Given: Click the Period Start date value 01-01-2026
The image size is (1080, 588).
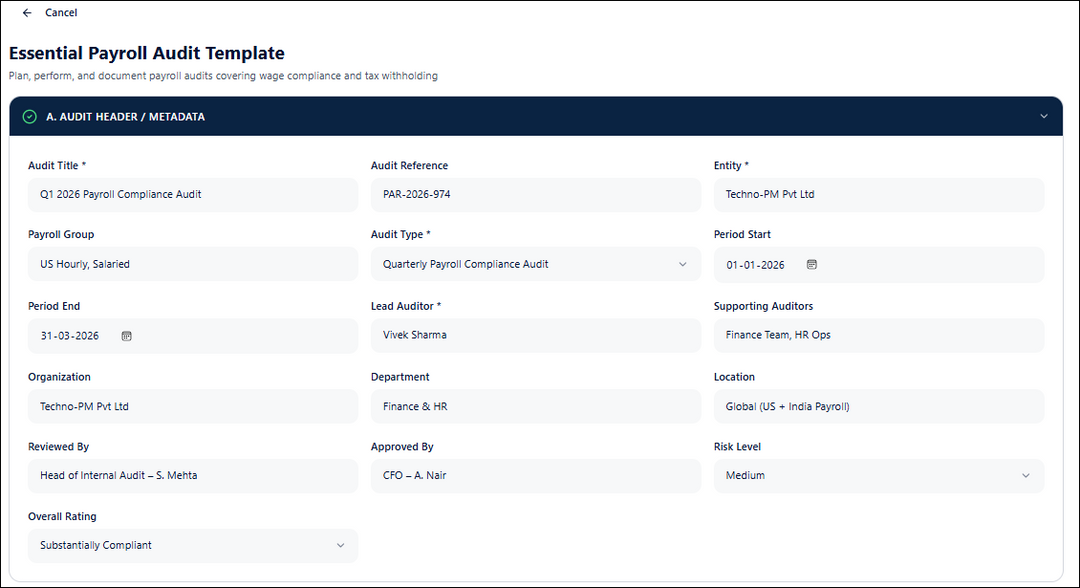Looking at the screenshot, I should pyautogui.click(x=756, y=265).
